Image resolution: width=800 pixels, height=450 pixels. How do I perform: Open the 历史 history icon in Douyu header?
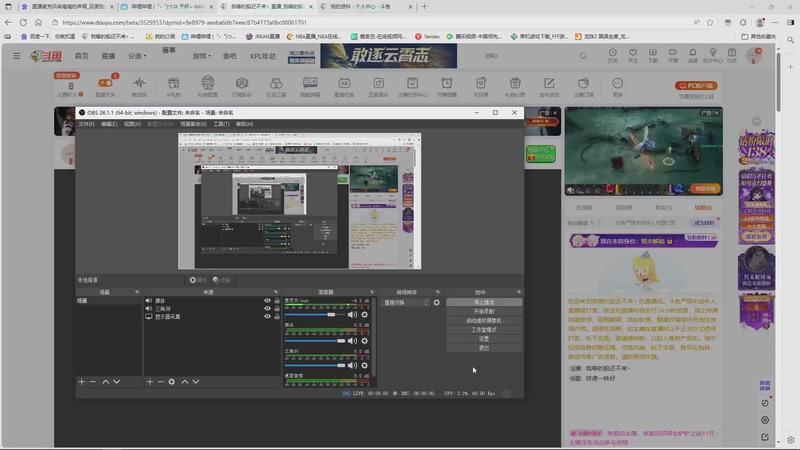tap(613, 56)
